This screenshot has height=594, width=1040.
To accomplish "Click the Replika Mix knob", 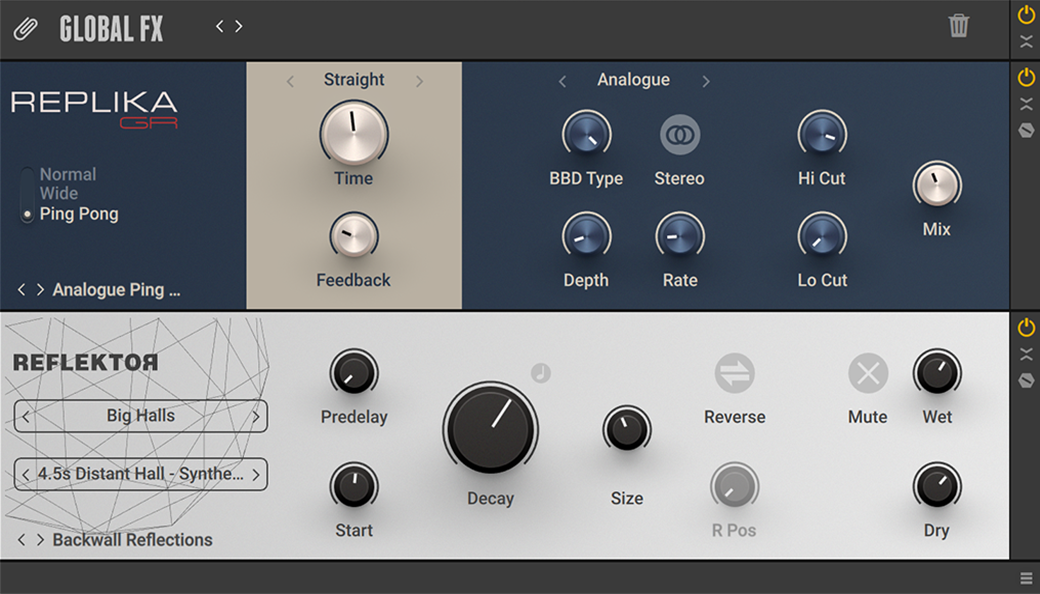I will pyautogui.click(x=937, y=184).
